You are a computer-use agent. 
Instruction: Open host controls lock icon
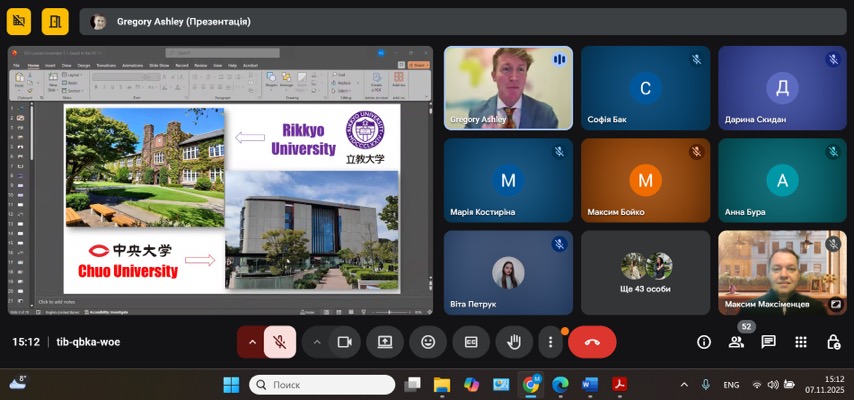833,342
